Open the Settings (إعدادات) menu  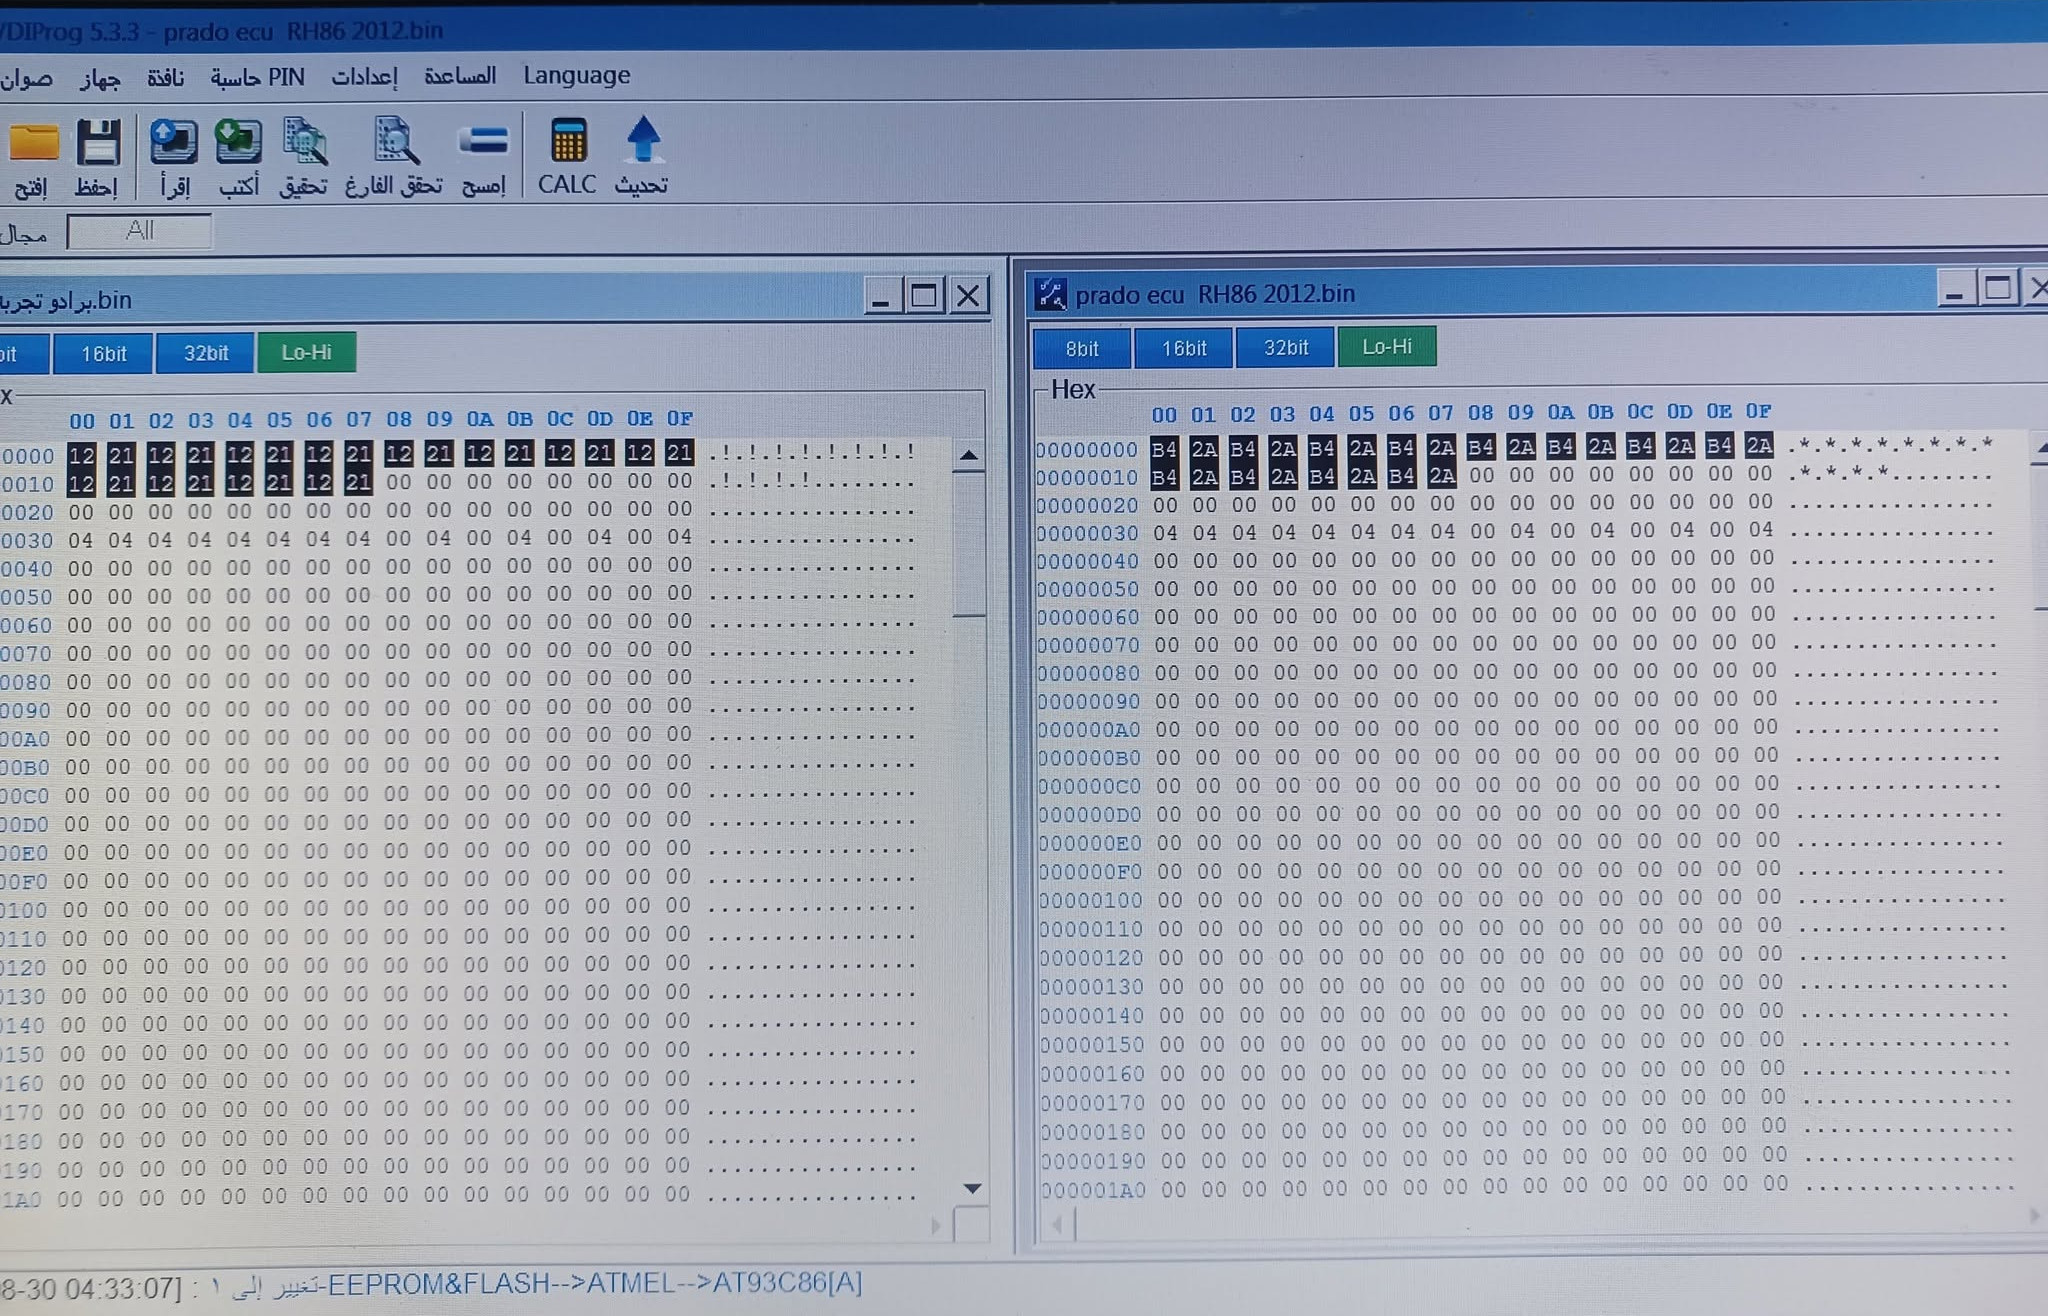[364, 77]
